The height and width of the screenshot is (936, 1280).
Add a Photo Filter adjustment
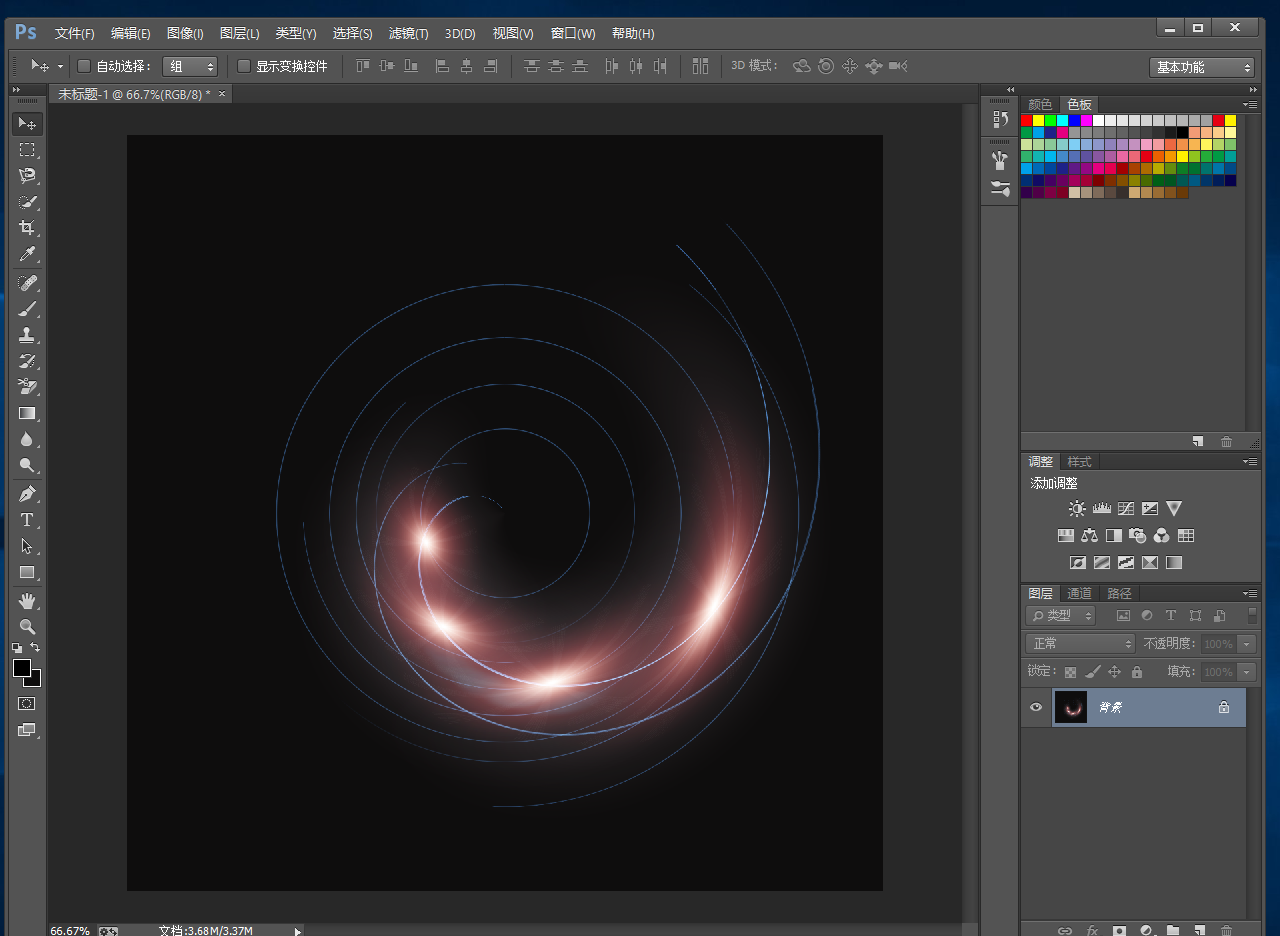pyautogui.click(x=1138, y=536)
